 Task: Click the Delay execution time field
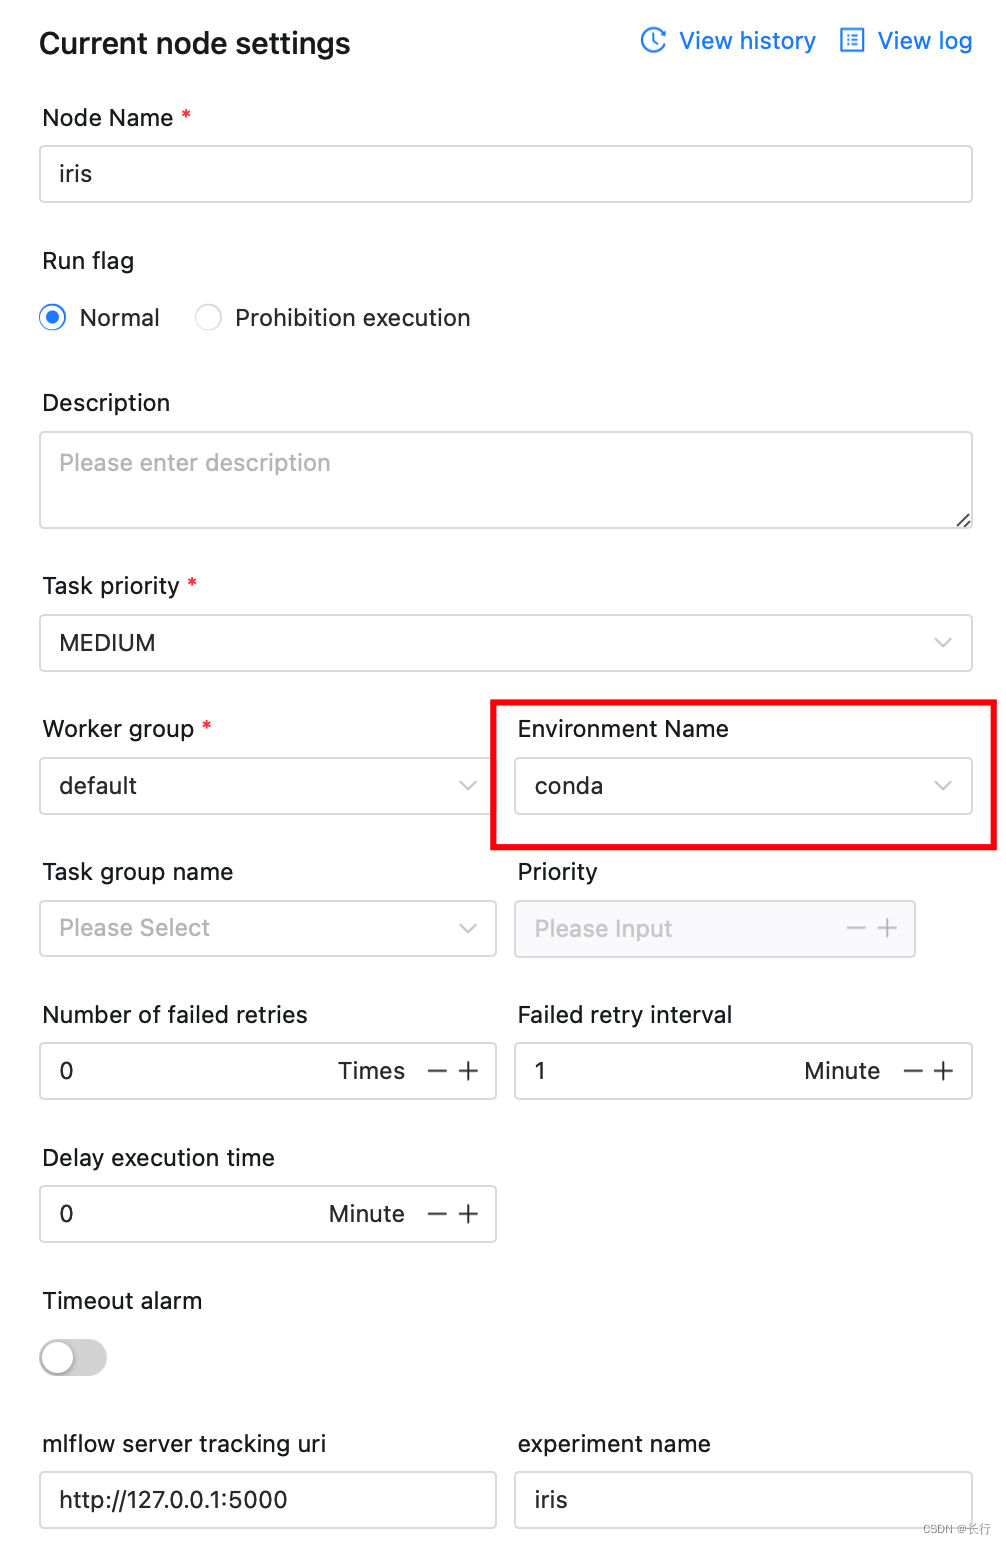pos(268,1214)
